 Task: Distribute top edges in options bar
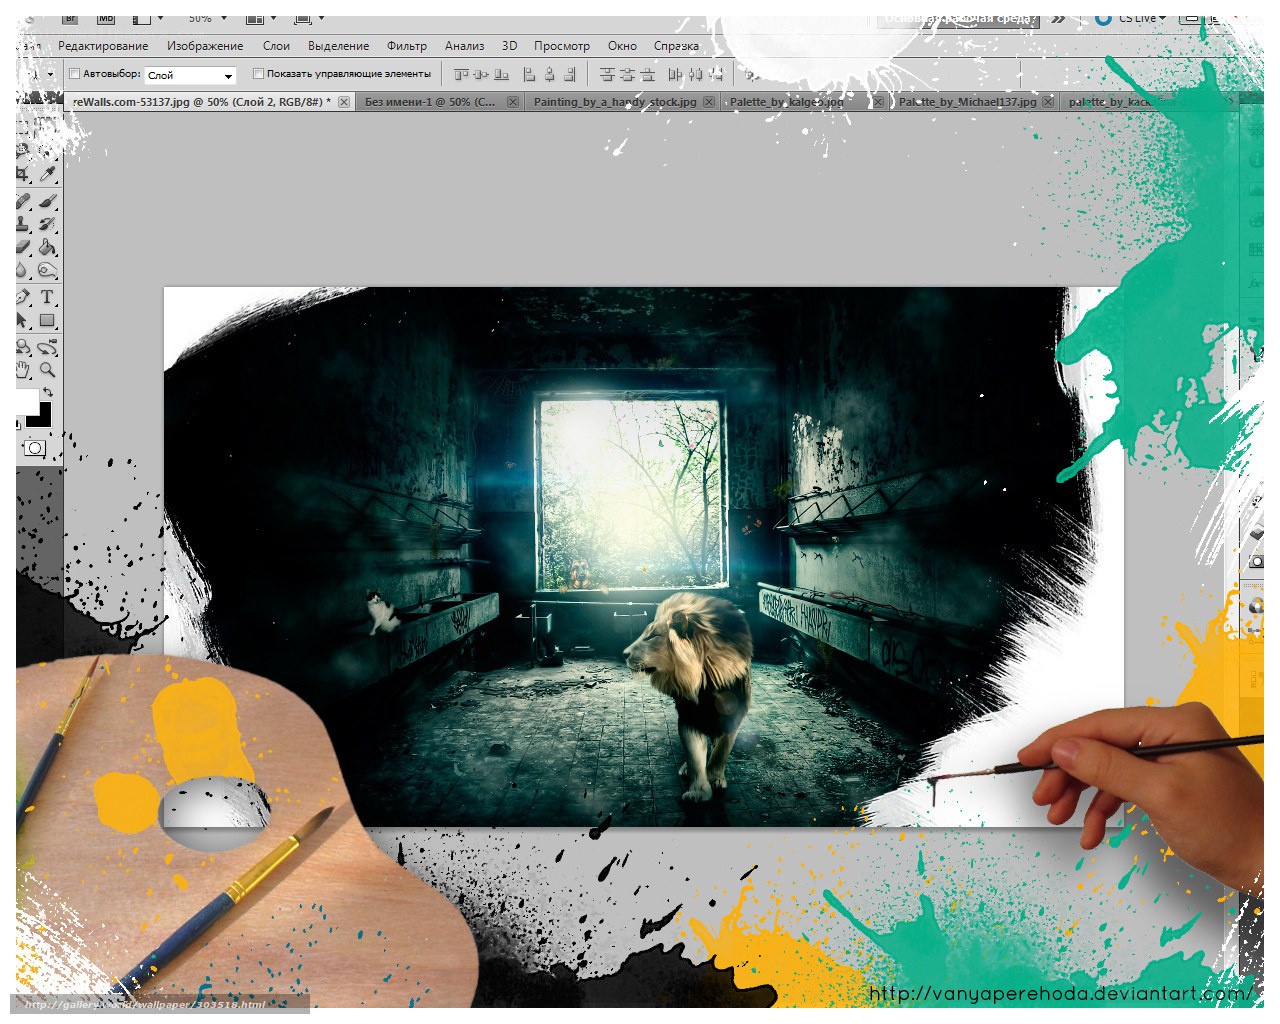[x=607, y=74]
